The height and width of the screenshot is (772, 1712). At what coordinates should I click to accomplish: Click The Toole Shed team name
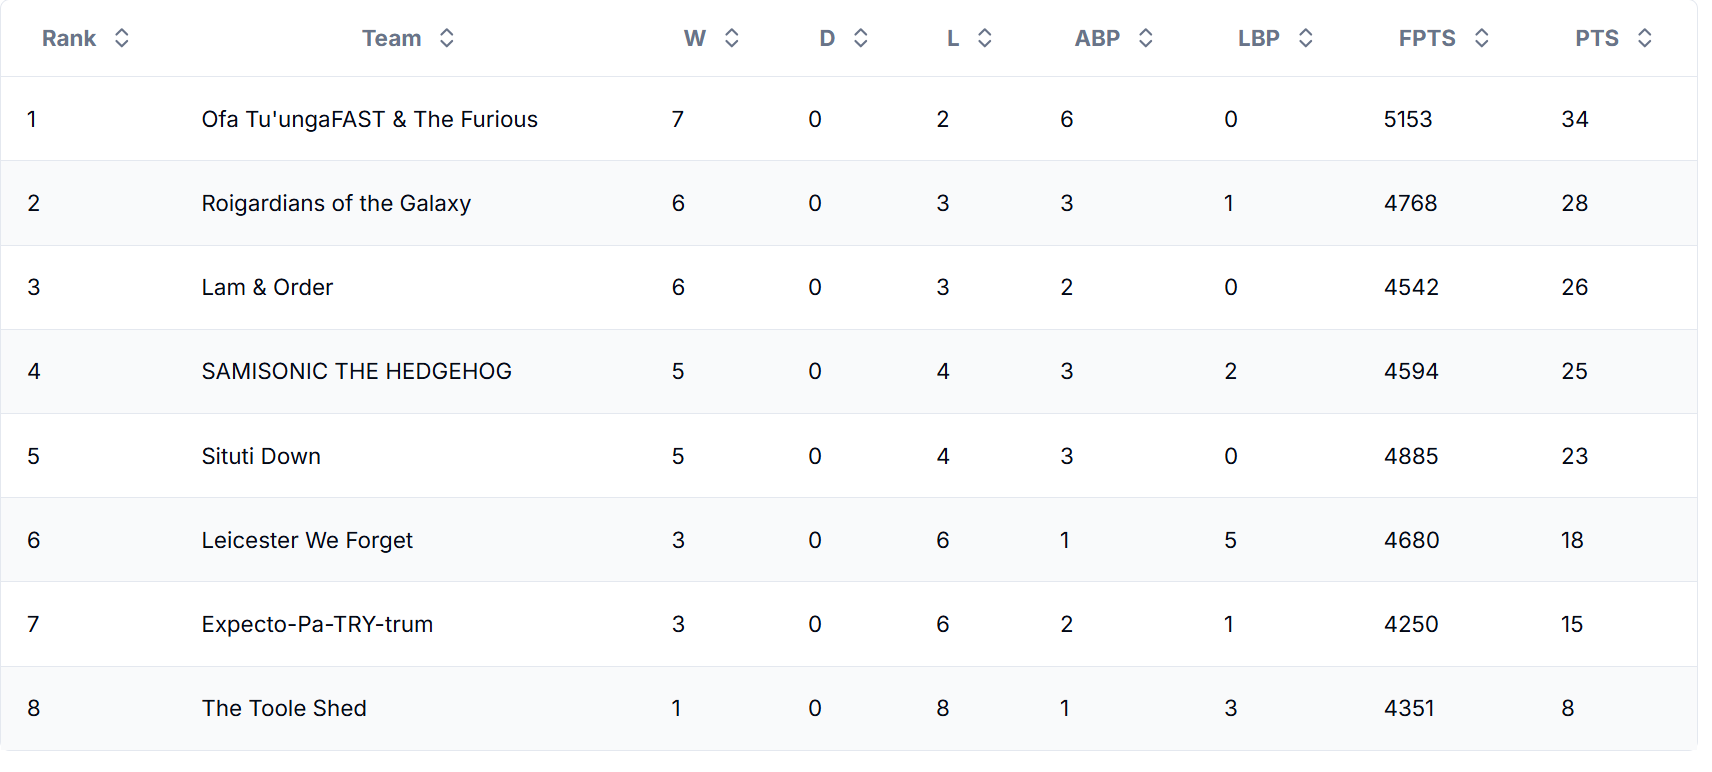pos(284,708)
